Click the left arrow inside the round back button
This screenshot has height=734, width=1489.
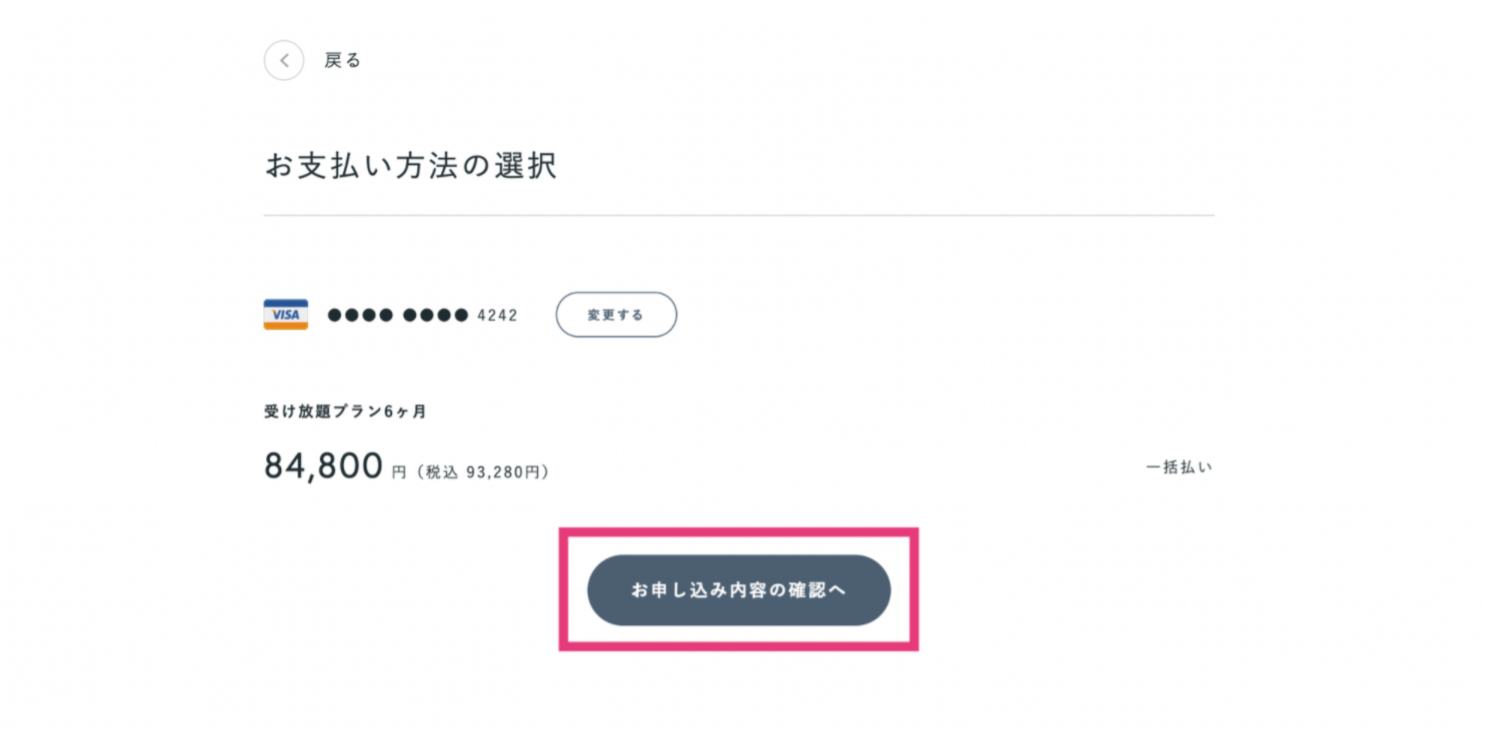284,60
